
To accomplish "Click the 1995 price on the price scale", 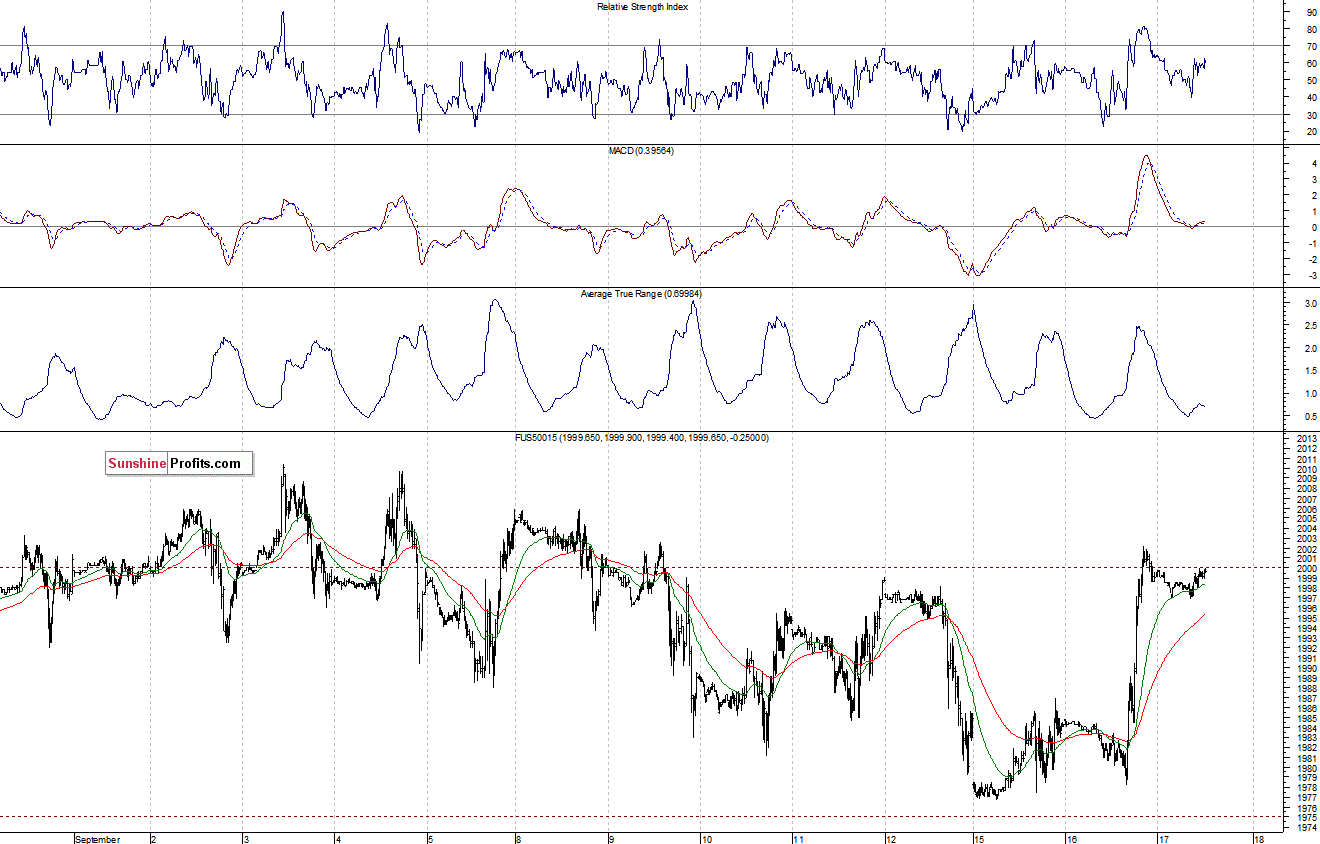I will click(1306, 619).
